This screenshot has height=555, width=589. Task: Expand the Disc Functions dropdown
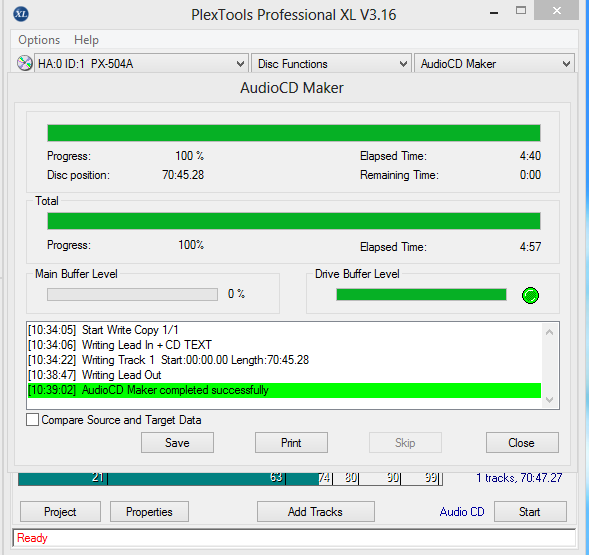(331, 64)
